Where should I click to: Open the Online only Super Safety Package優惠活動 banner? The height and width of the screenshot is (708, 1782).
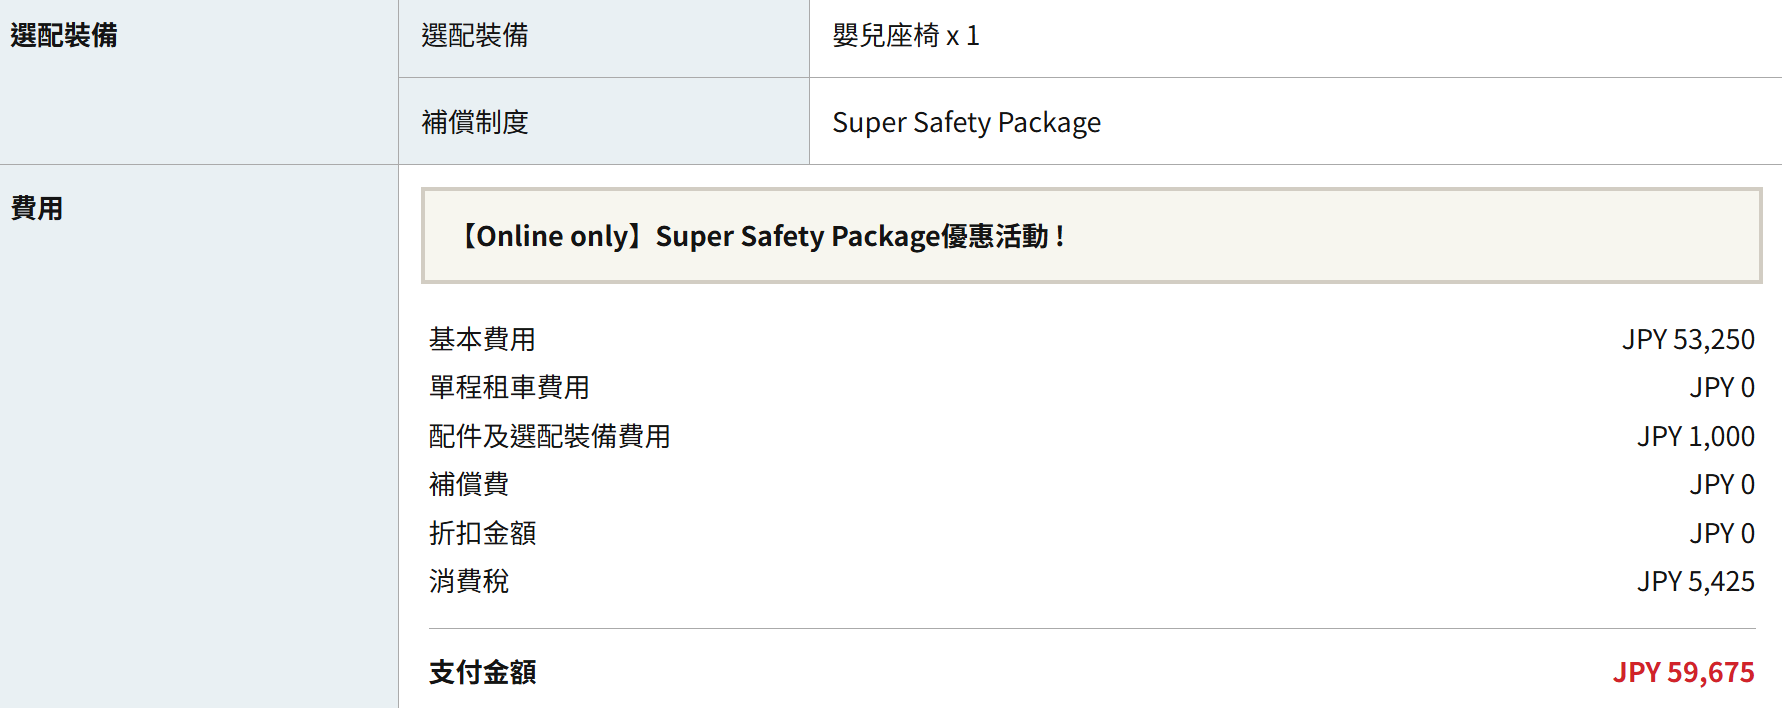click(762, 236)
